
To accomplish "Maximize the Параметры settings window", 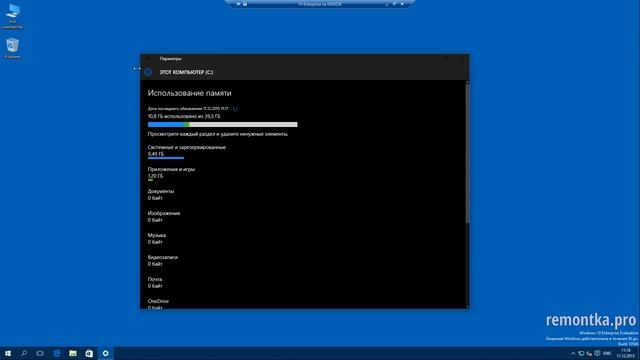I will coord(446,59).
